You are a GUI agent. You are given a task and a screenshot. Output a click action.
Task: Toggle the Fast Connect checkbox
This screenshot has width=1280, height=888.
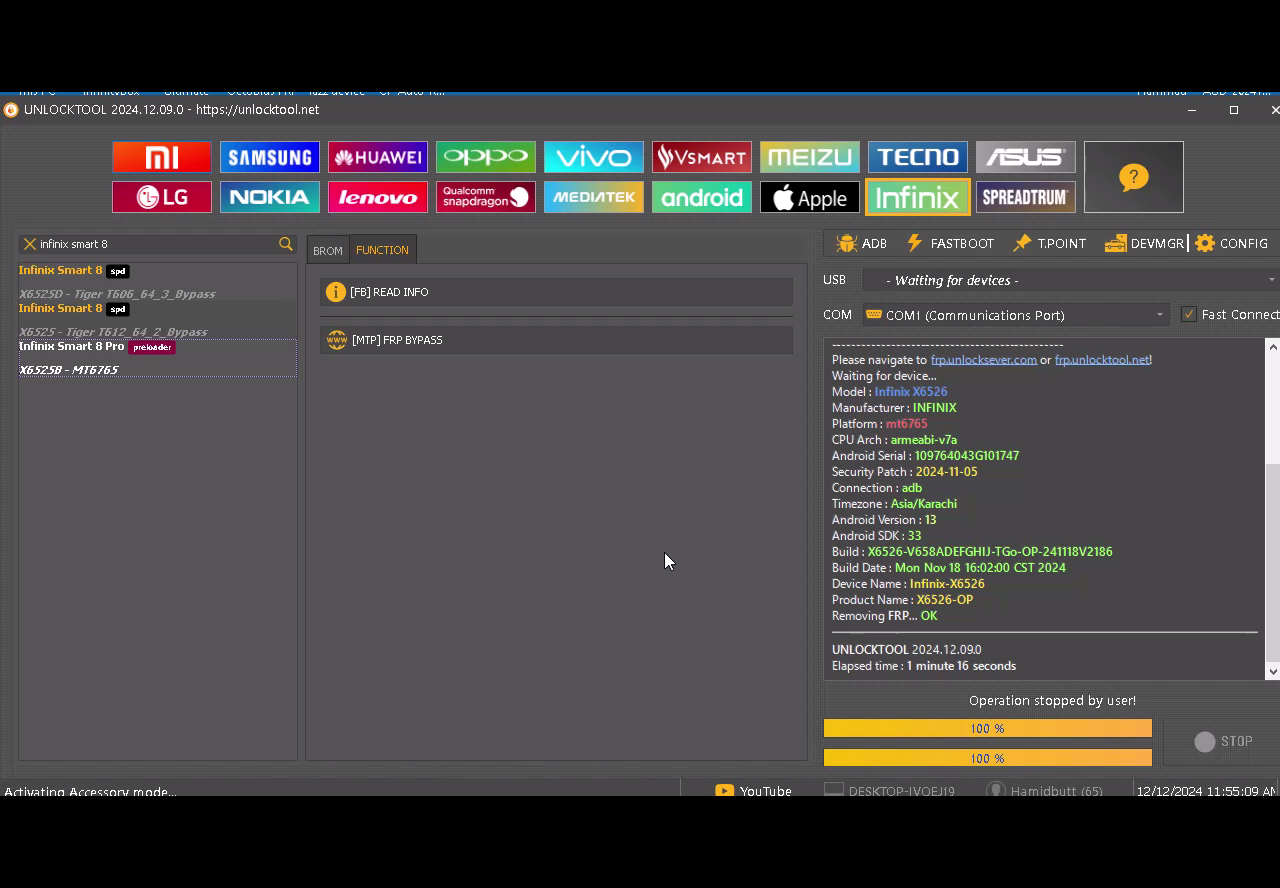(1189, 314)
